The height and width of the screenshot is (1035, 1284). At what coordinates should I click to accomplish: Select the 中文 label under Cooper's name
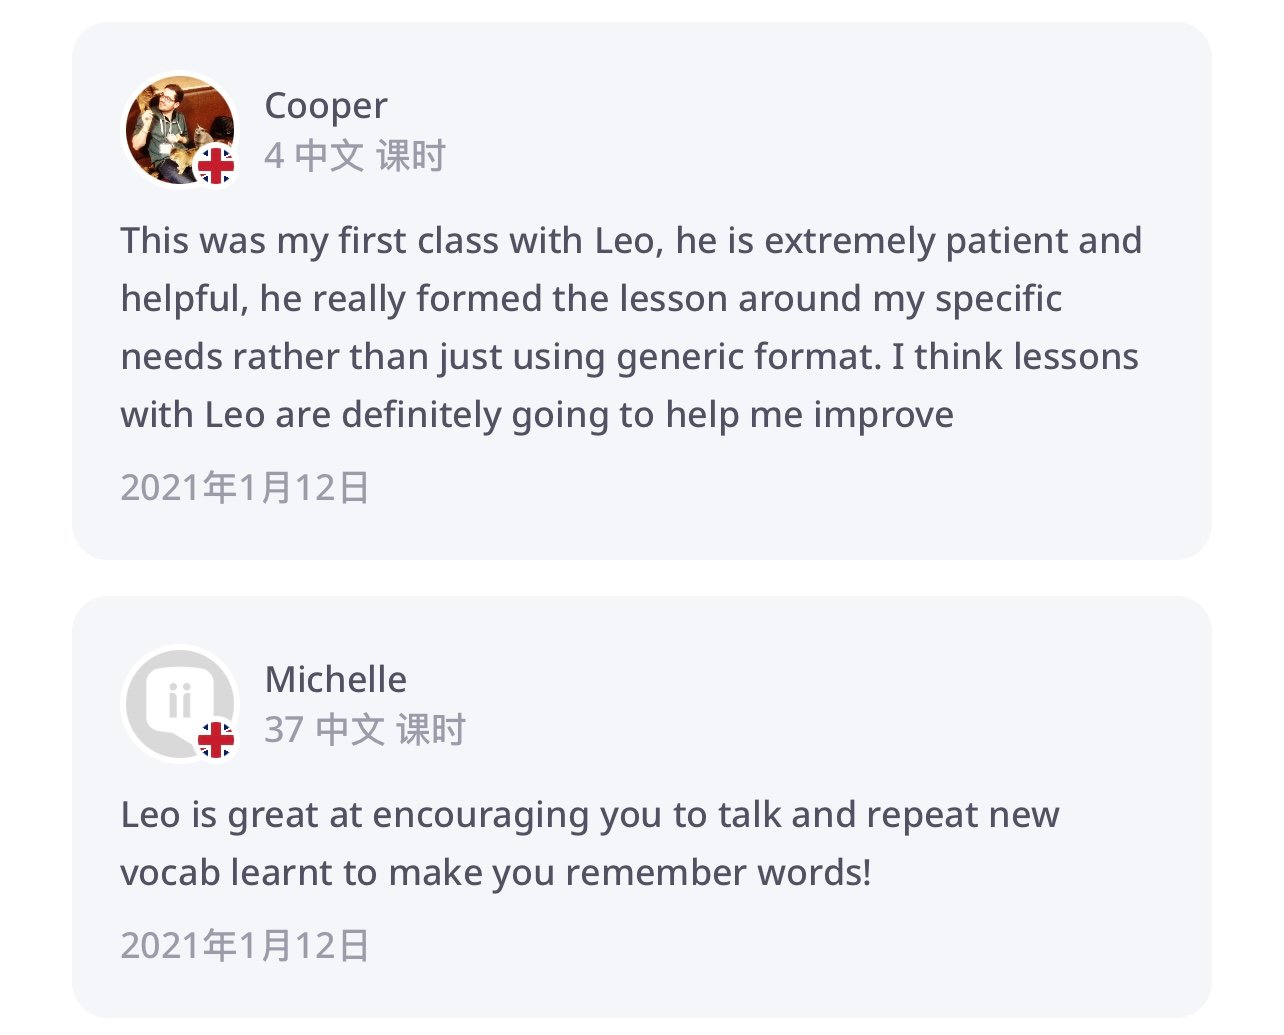[x=329, y=156]
